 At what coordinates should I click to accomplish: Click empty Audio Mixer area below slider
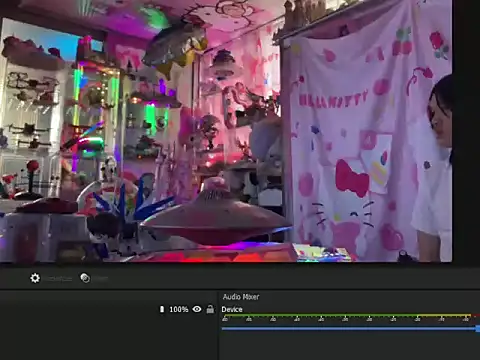(x=350, y=347)
